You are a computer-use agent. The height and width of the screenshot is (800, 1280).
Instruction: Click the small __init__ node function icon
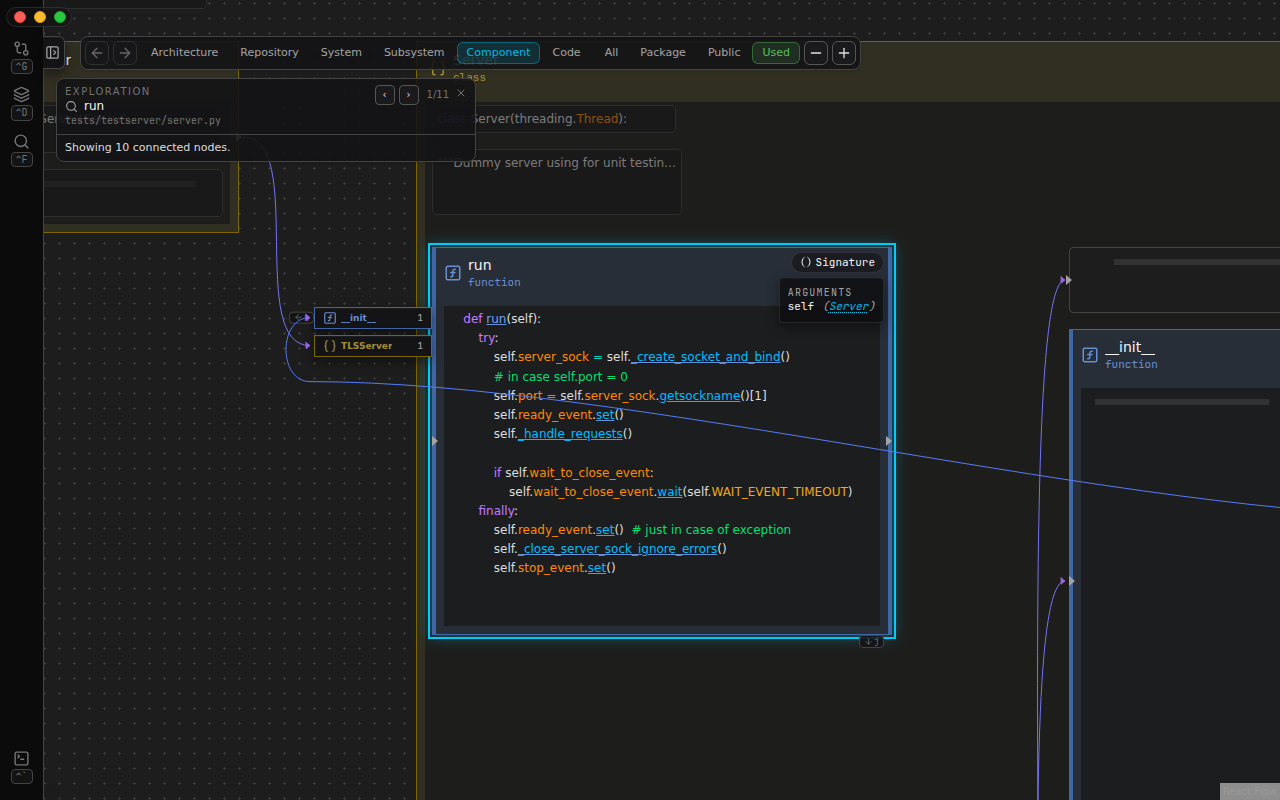coord(330,318)
